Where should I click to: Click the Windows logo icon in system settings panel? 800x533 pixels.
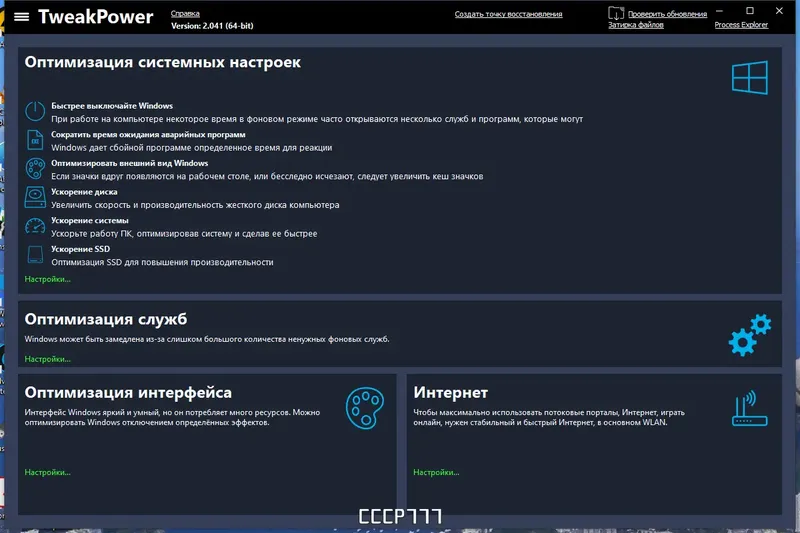(x=749, y=78)
